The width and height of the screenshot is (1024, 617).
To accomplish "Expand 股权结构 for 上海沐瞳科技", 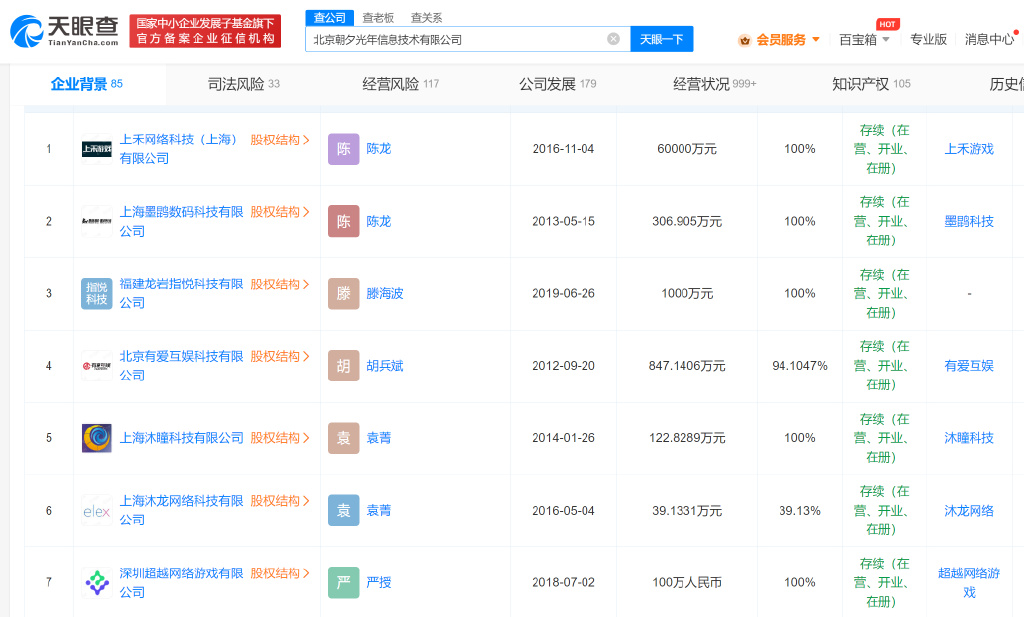I will pyautogui.click(x=280, y=438).
